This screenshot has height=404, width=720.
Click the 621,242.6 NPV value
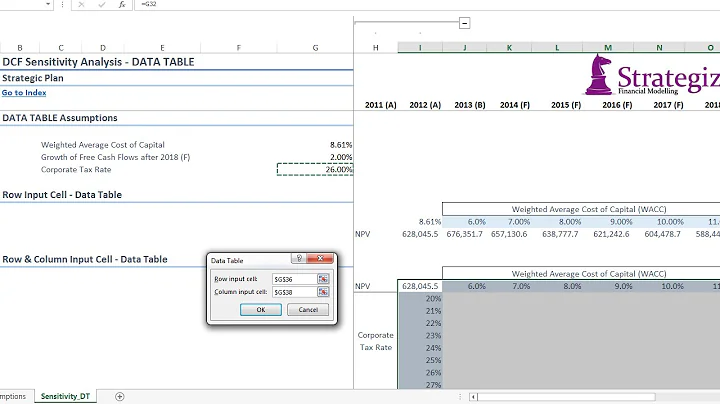(611, 234)
